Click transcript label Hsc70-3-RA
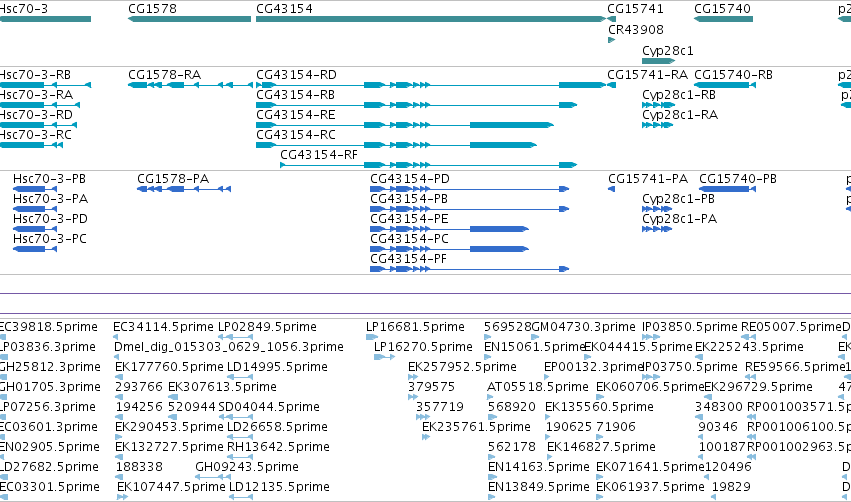The height and width of the screenshot is (502, 851). coord(36,95)
